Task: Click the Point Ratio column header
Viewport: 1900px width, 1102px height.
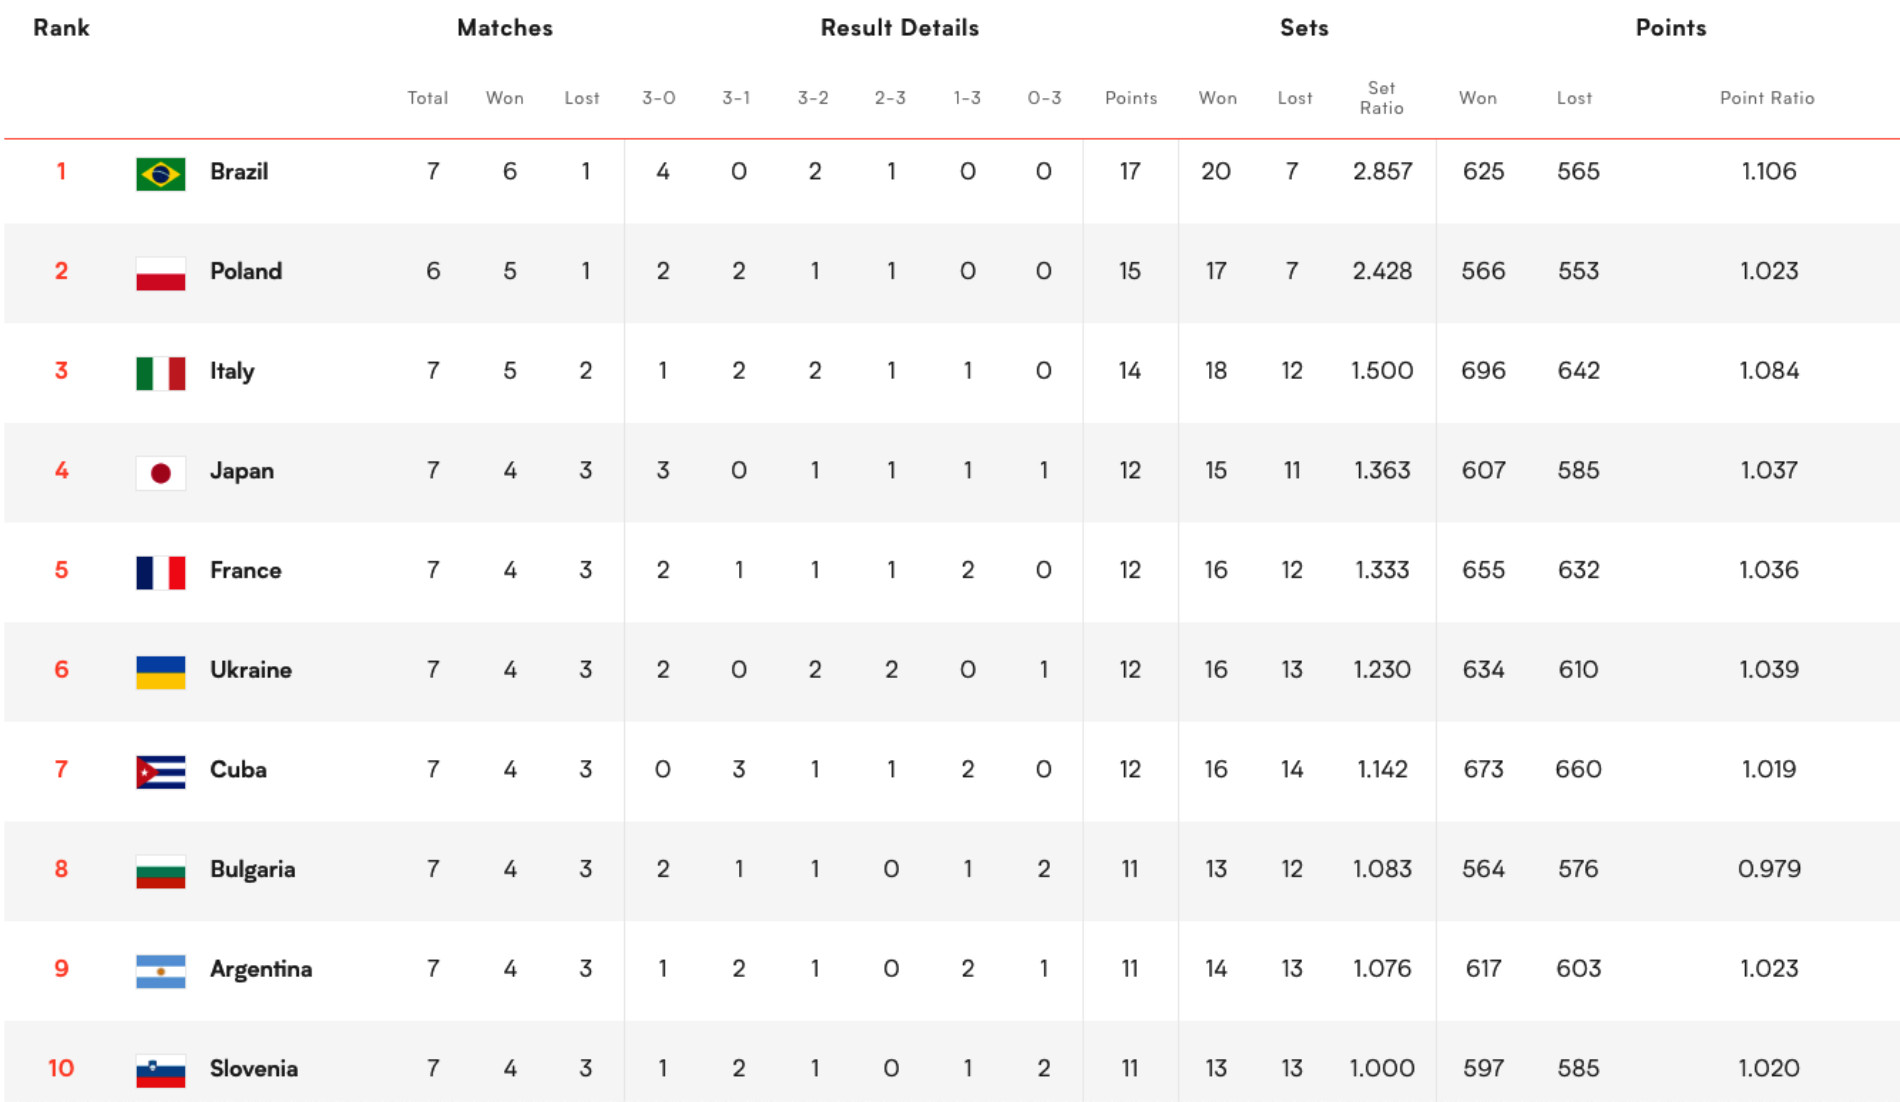Action: [x=1766, y=98]
